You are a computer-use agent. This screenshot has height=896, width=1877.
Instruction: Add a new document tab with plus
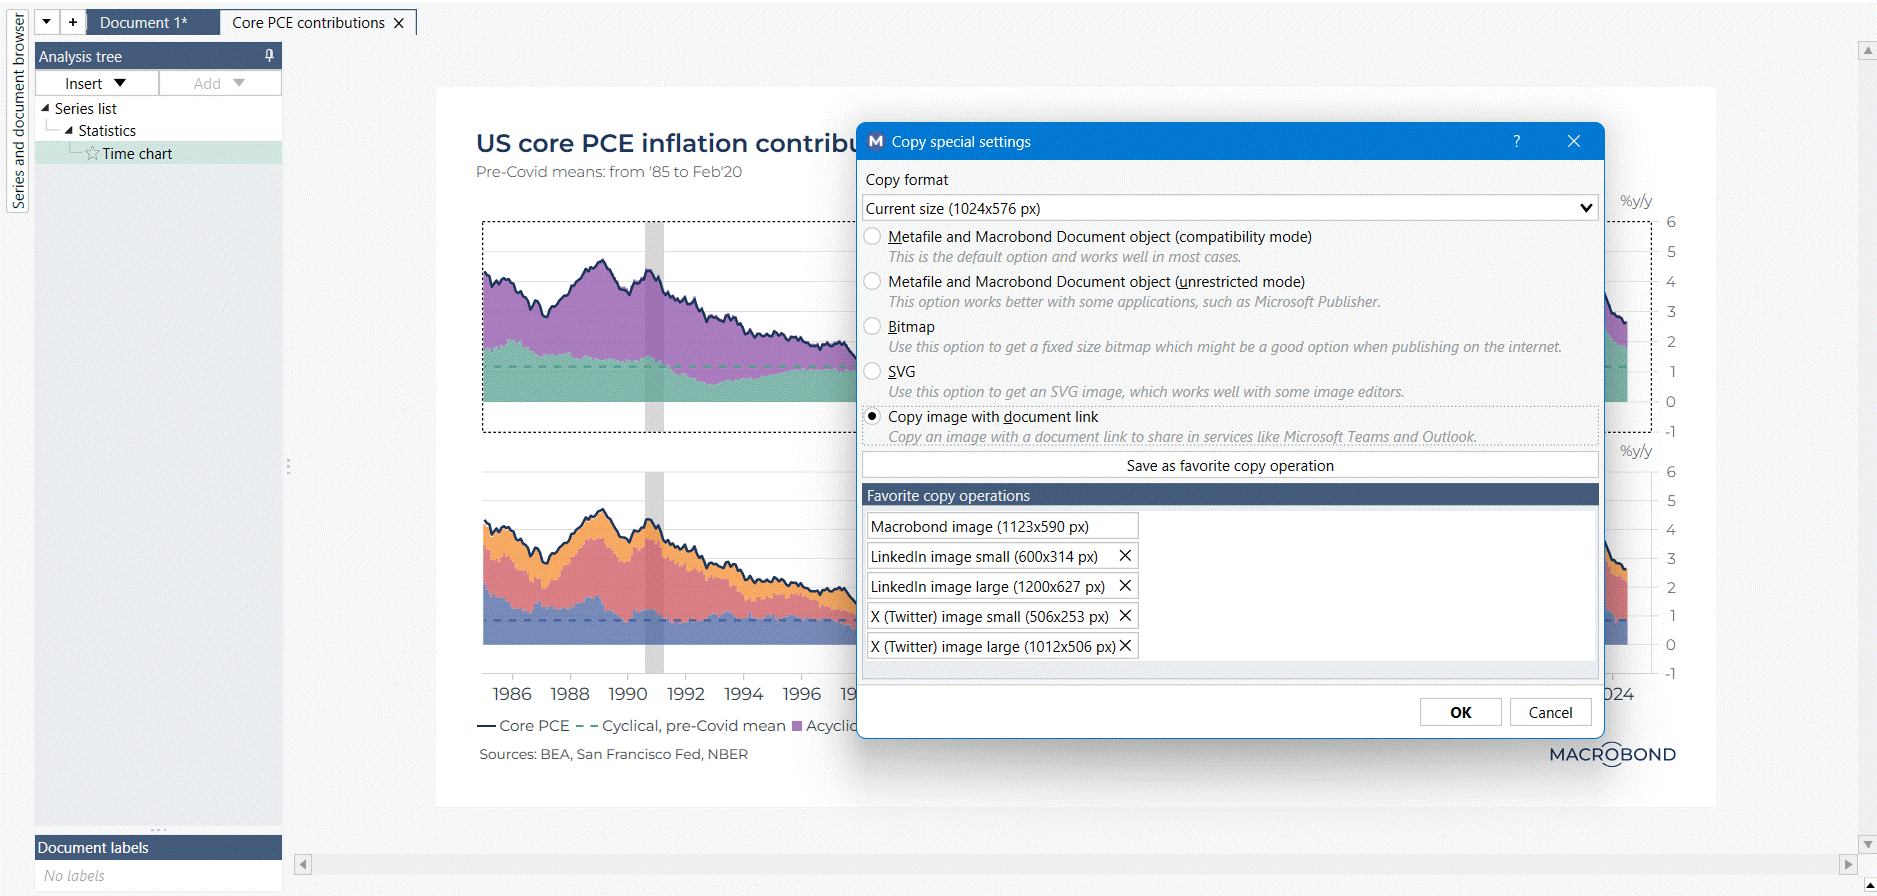click(73, 22)
